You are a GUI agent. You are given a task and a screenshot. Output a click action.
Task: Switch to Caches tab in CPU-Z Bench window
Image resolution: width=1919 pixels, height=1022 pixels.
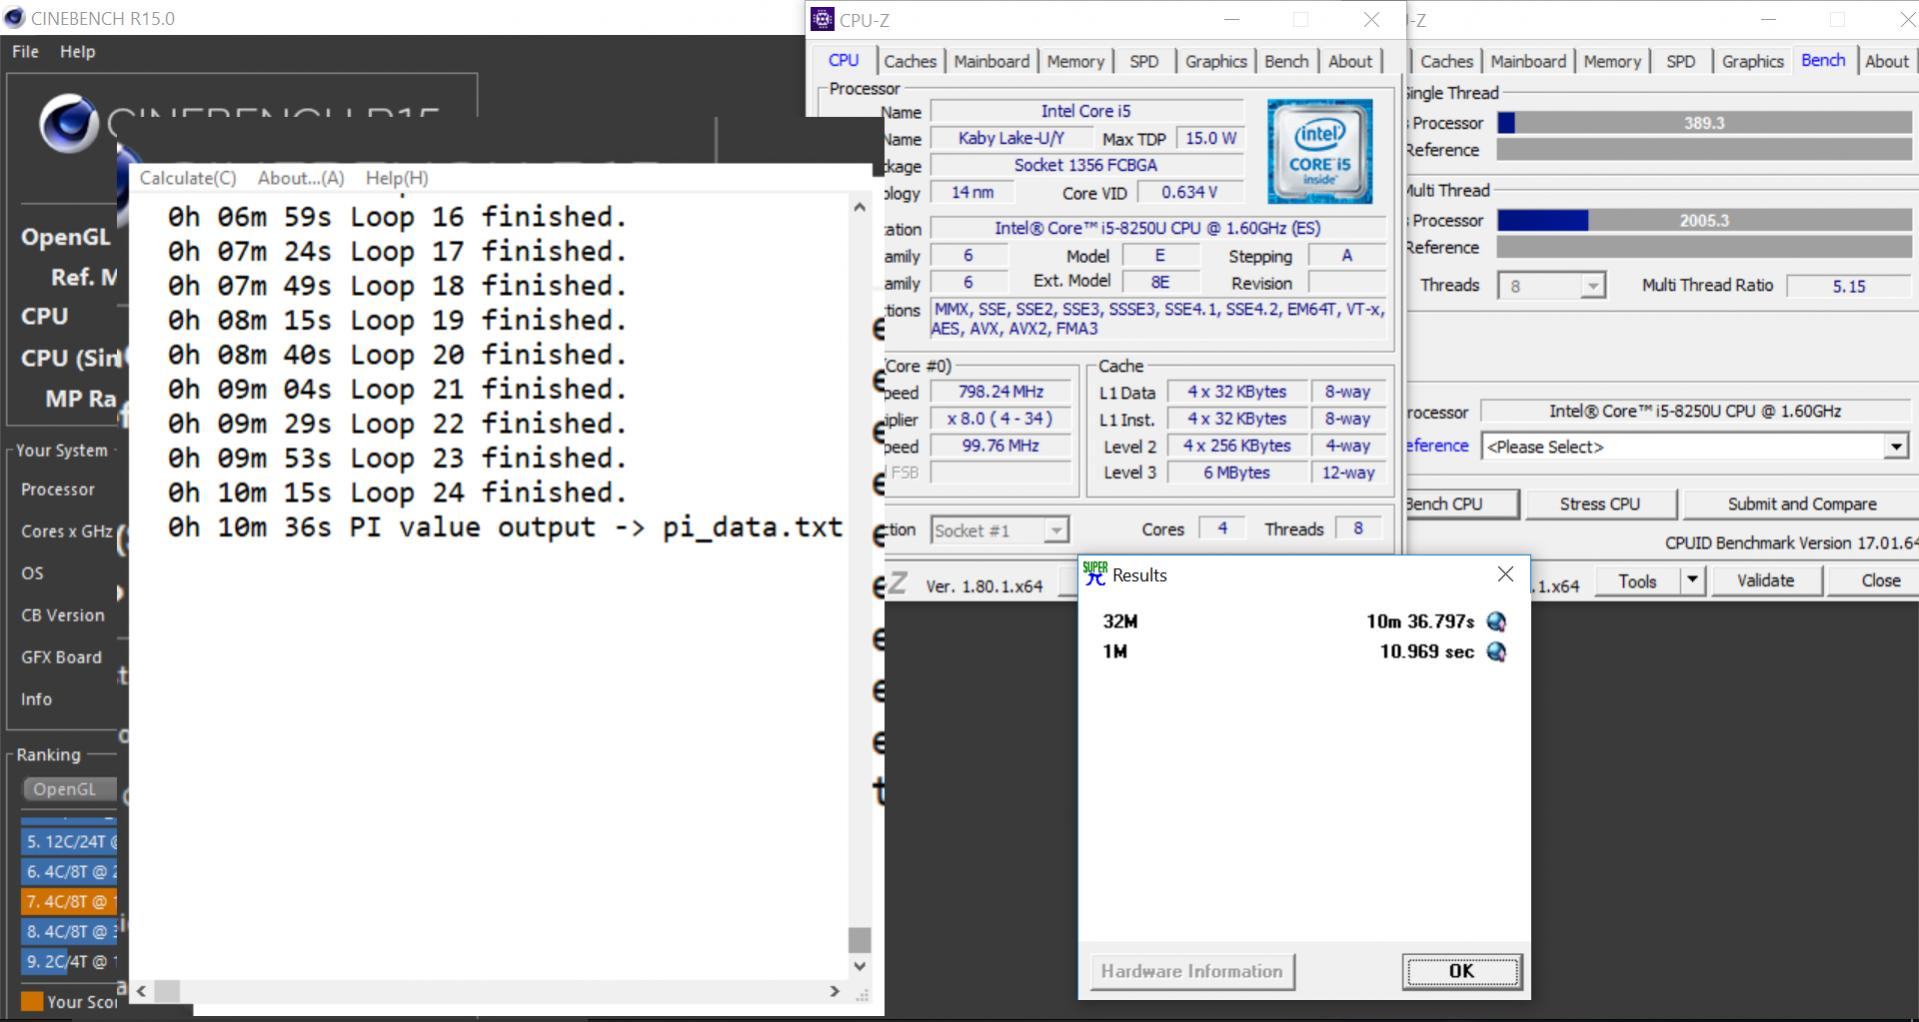coord(1446,61)
